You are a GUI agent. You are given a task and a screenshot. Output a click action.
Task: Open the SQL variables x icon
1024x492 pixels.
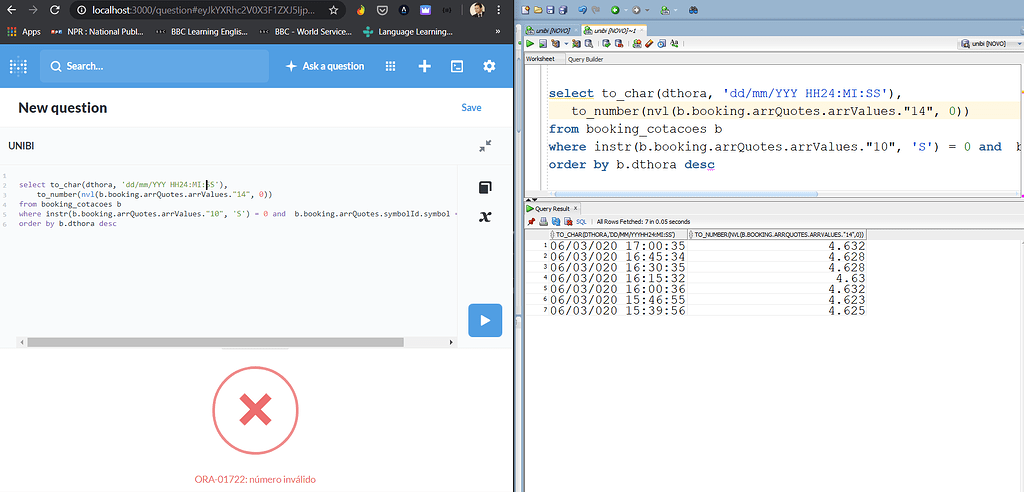pos(485,217)
